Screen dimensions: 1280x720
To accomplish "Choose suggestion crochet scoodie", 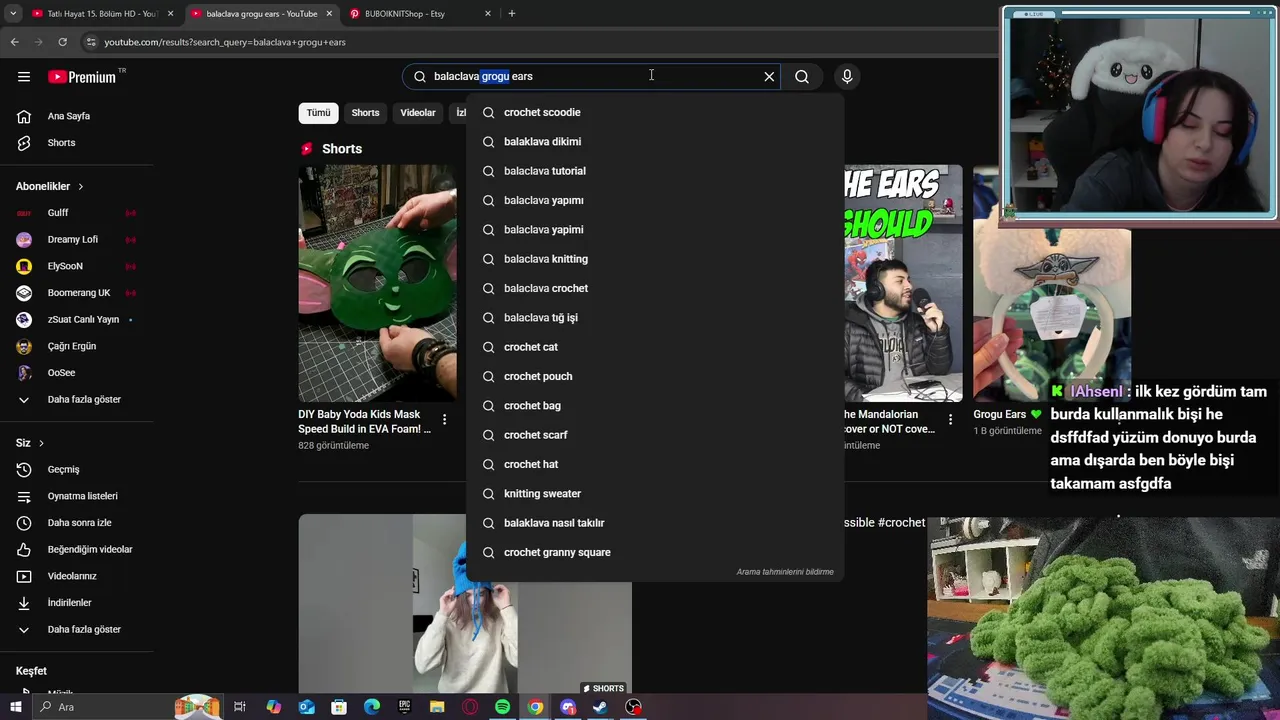I will (655, 113).
